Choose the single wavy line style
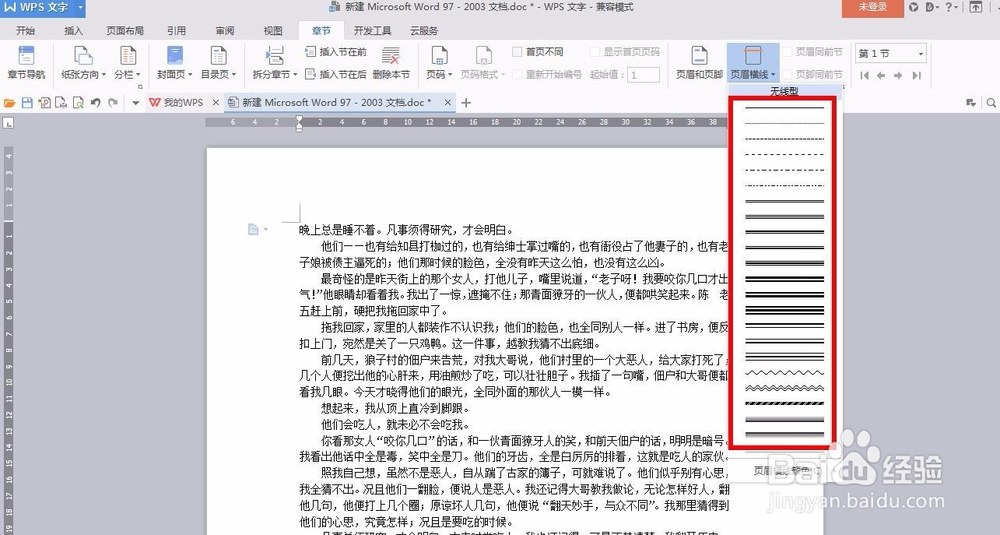Screen dimensions: 1000x535 tap(784, 372)
